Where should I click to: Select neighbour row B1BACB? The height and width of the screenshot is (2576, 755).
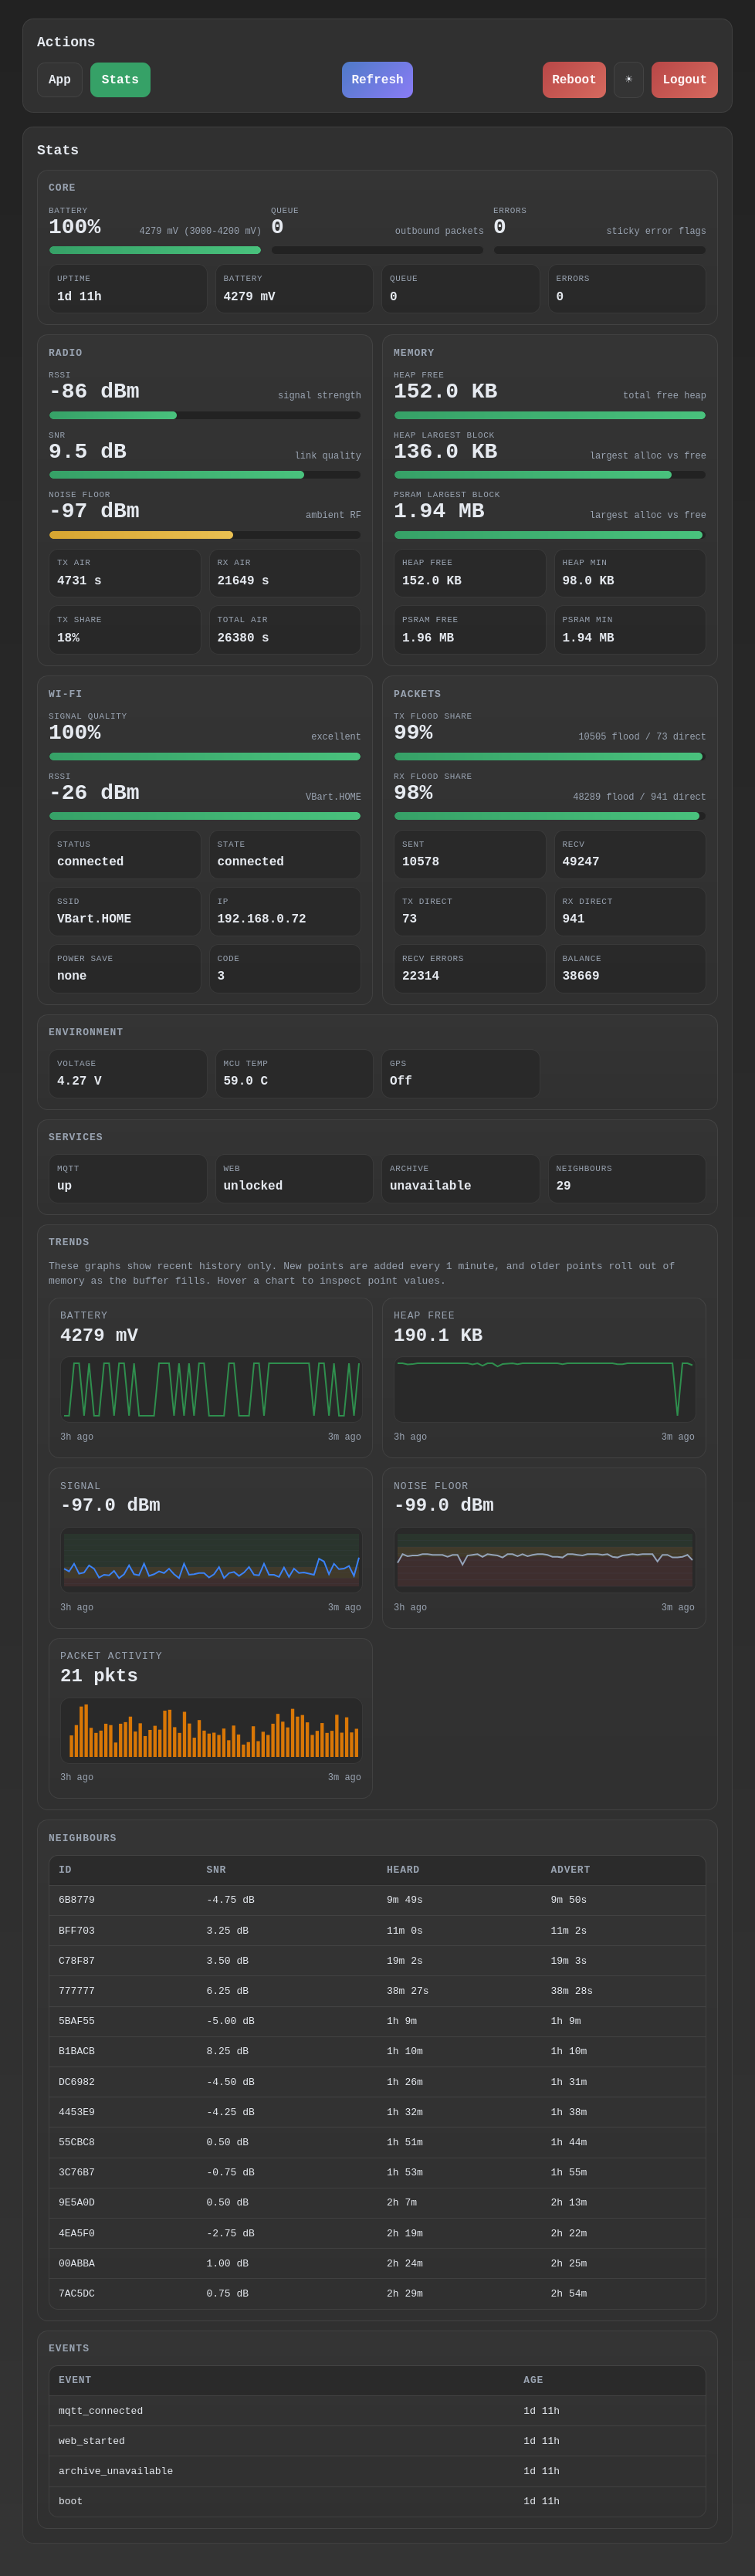tap(377, 2051)
